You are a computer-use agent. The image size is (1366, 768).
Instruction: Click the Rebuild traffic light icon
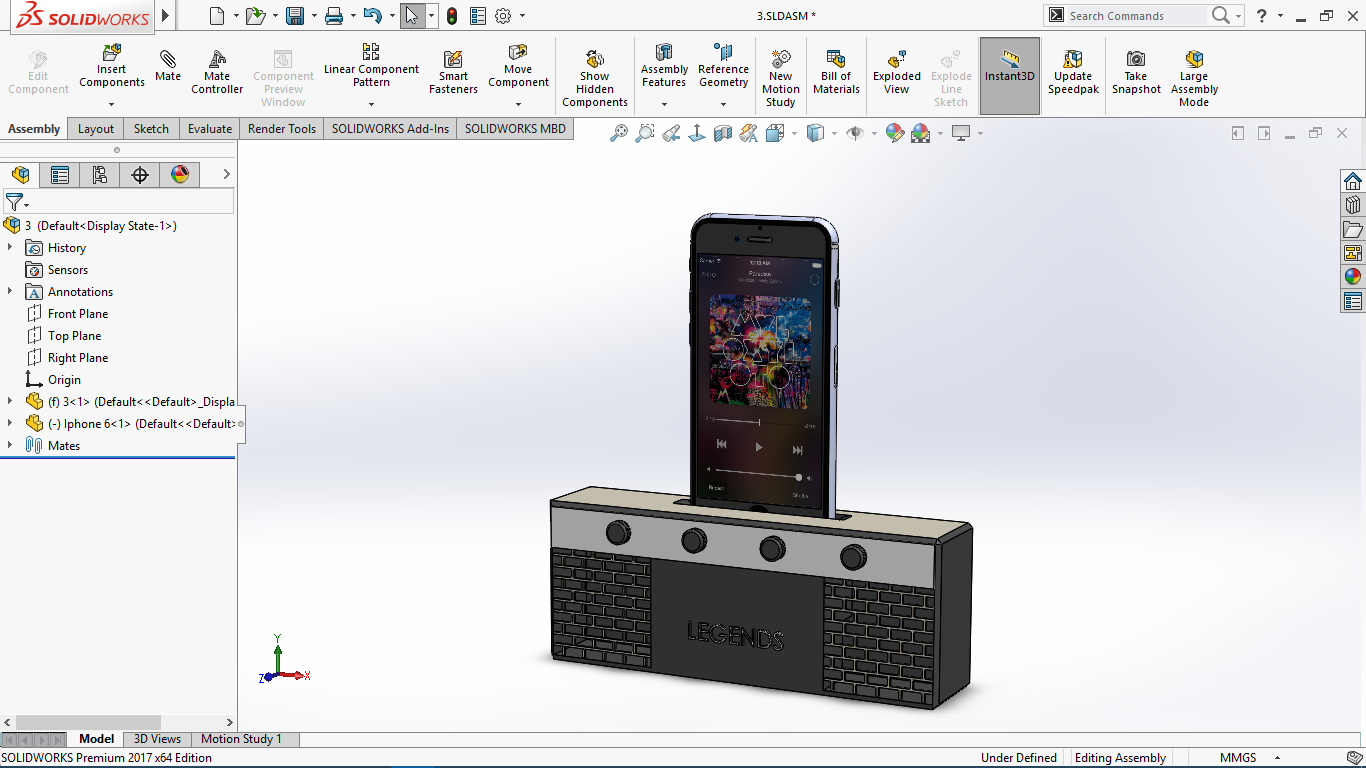(452, 16)
